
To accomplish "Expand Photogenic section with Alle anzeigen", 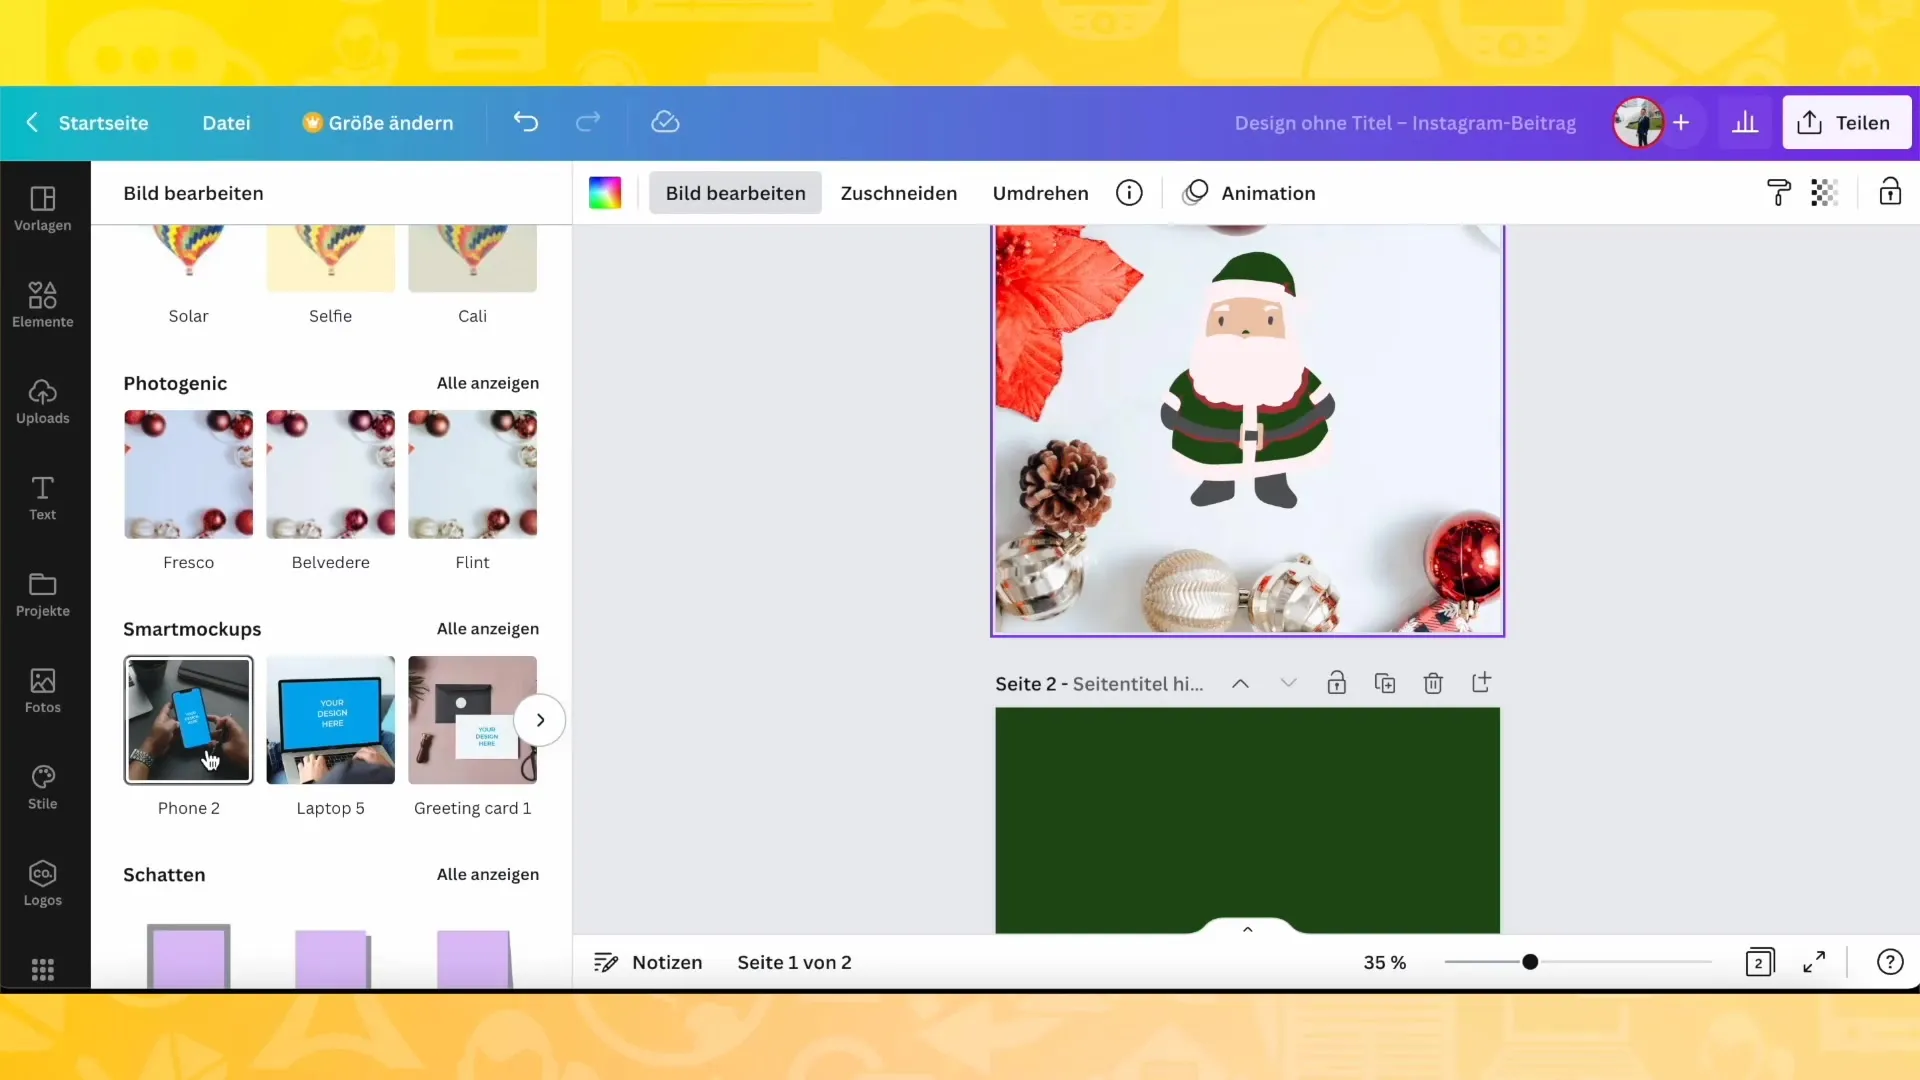I will tap(489, 382).
